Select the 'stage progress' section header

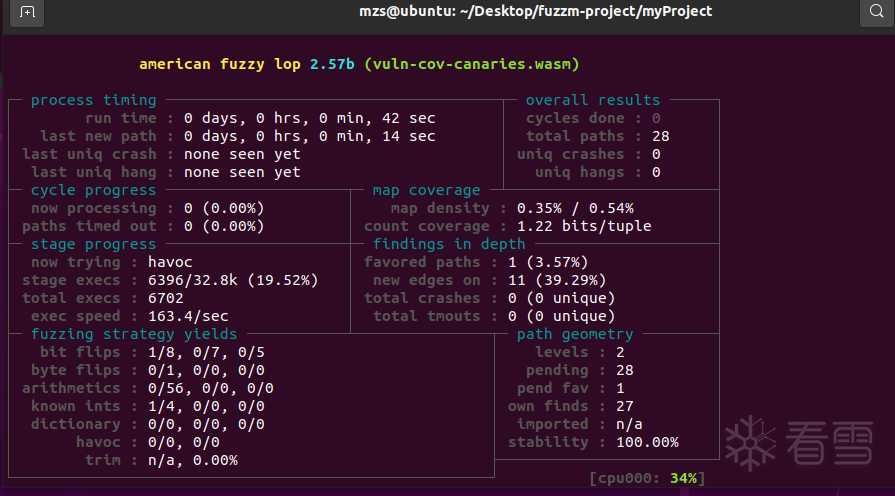94,244
